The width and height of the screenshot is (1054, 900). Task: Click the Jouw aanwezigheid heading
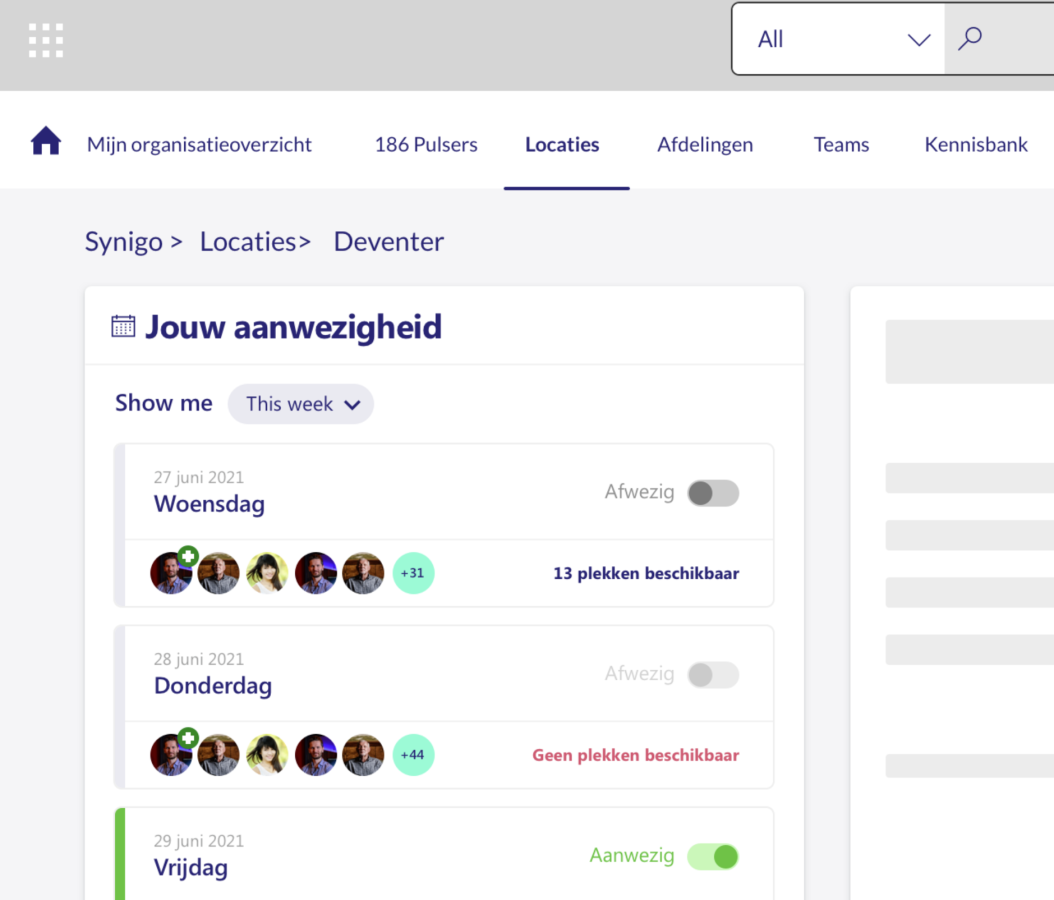294,327
